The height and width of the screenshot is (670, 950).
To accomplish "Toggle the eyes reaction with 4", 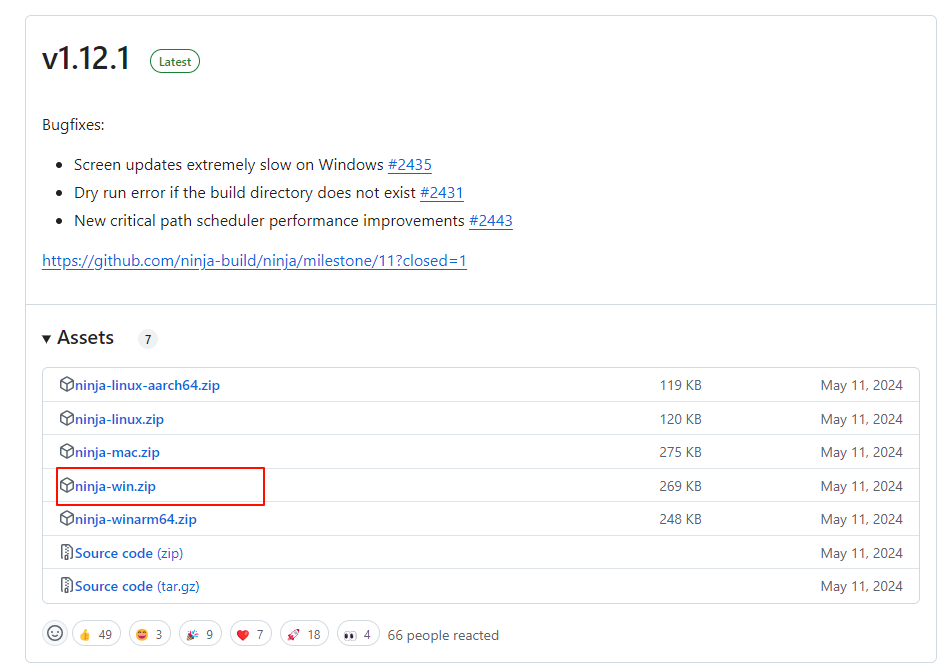I will point(358,634).
